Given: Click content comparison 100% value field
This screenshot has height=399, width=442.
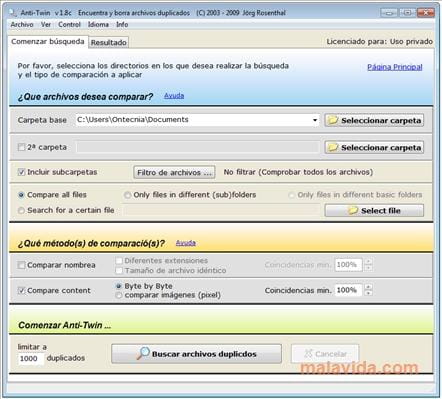Looking at the screenshot, I should tap(348, 290).
